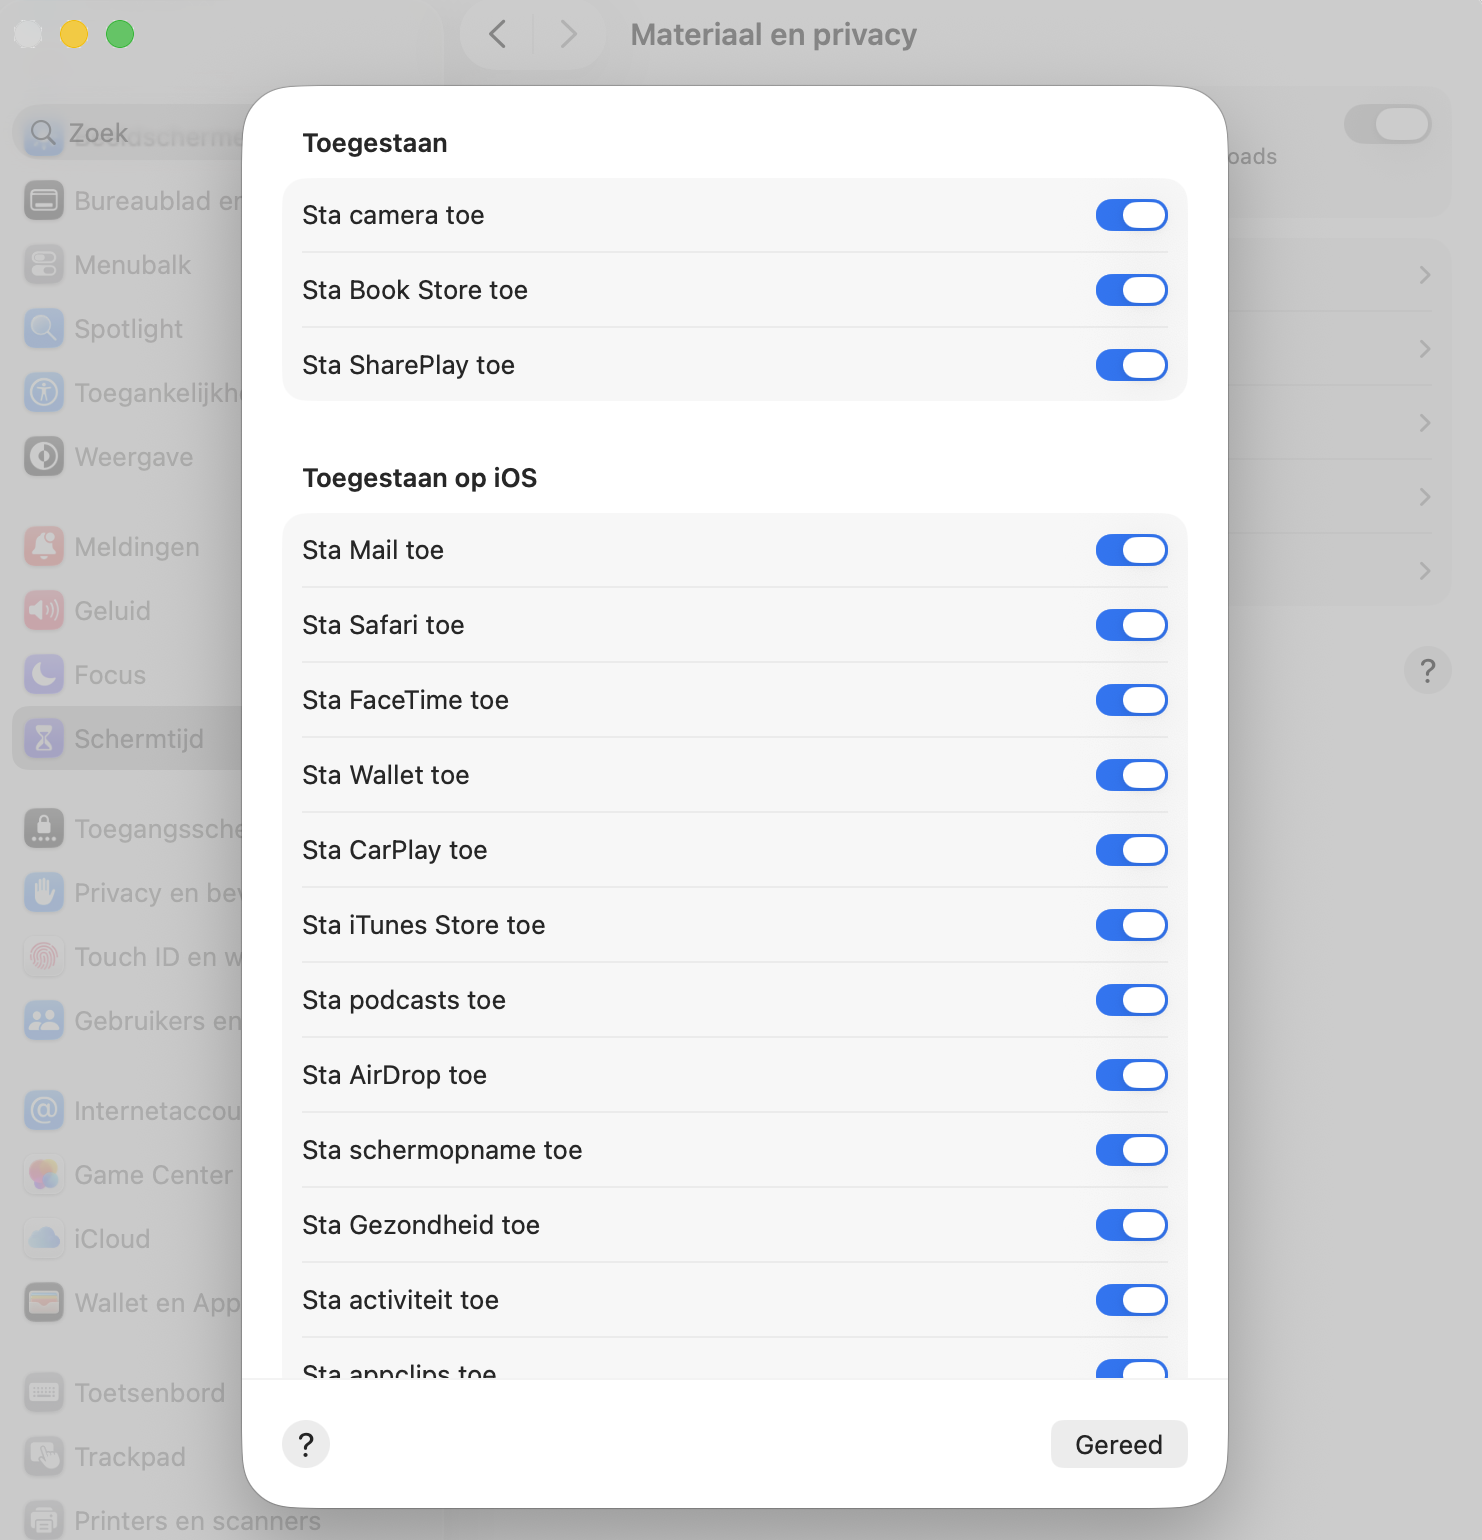
Task: Turn off Sta Safari toe
Action: click(x=1131, y=625)
